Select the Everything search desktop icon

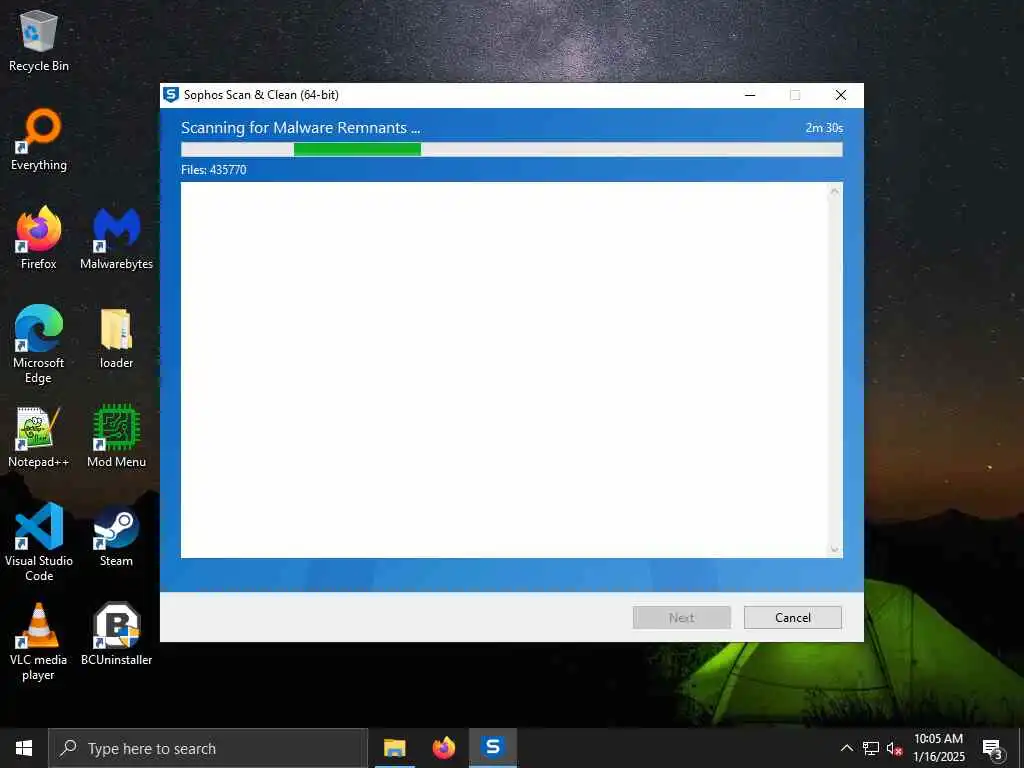click(x=39, y=139)
